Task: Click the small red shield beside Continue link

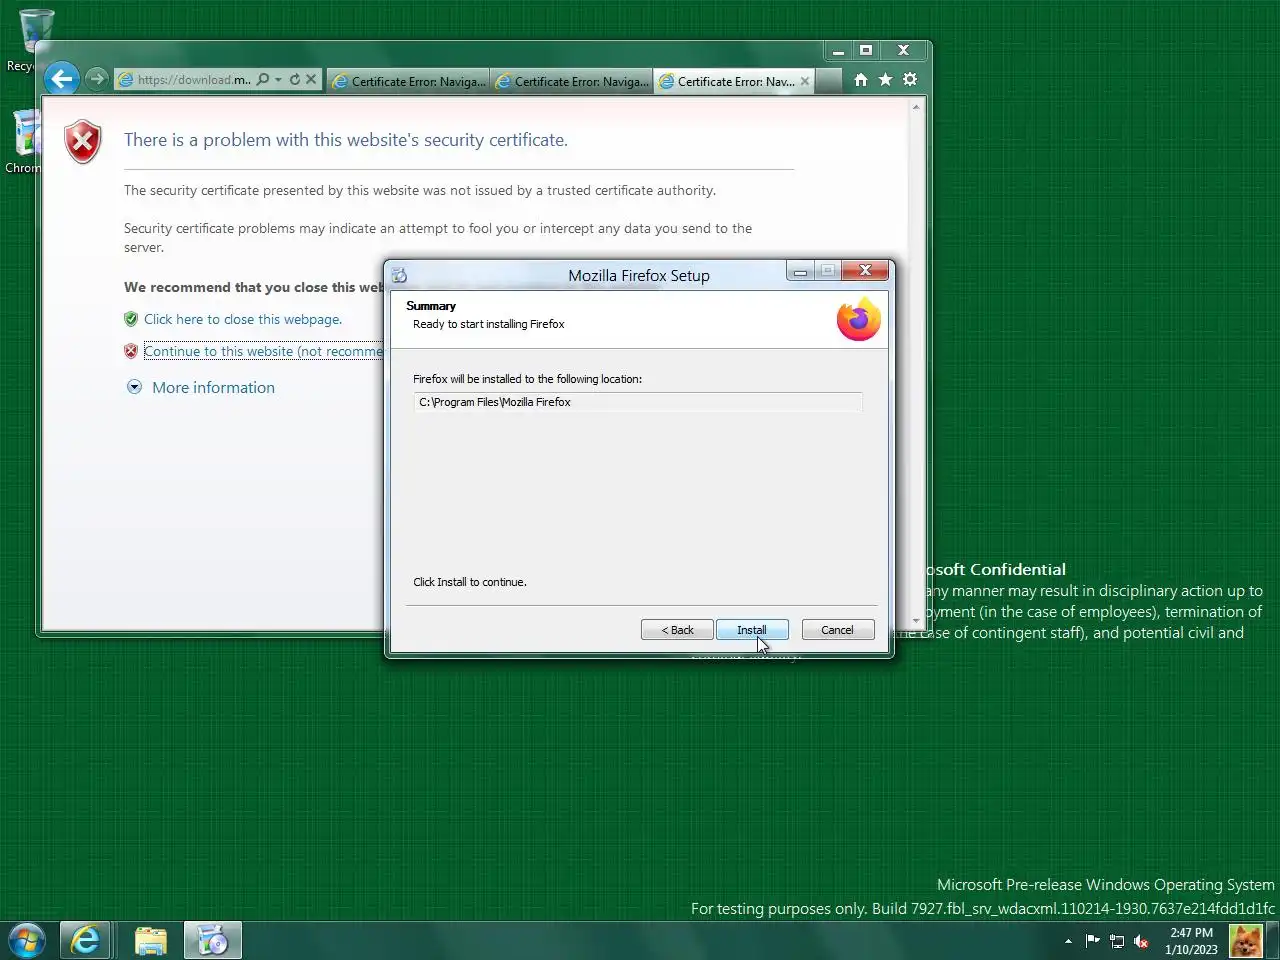Action: pyautogui.click(x=131, y=351)
